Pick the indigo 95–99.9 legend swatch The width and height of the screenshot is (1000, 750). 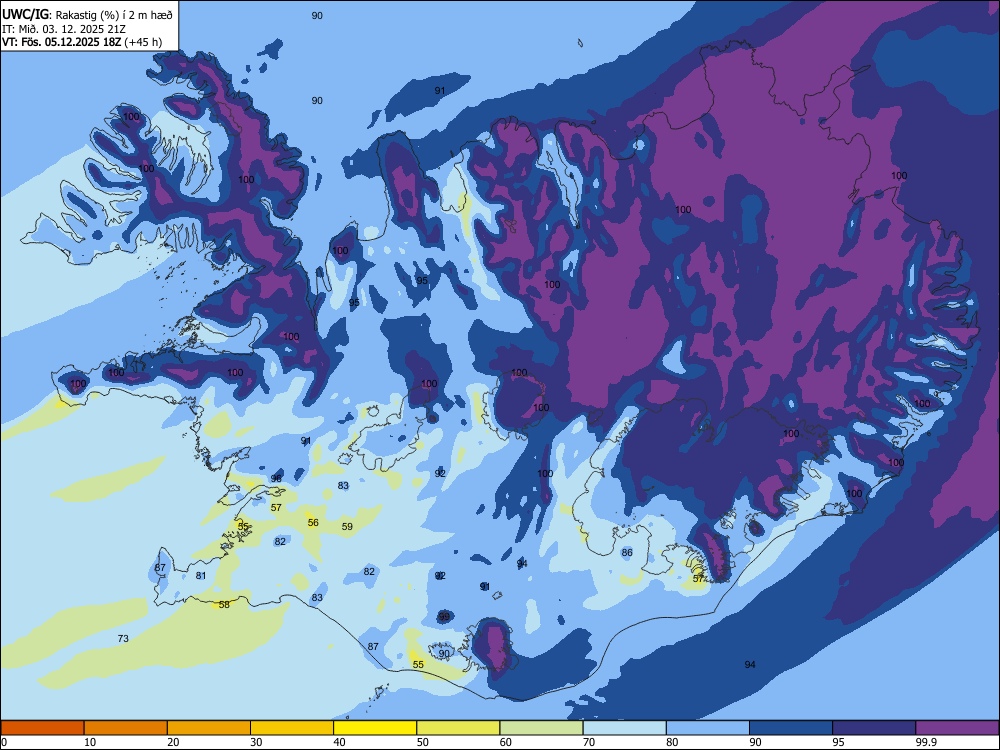coord(874,728)
